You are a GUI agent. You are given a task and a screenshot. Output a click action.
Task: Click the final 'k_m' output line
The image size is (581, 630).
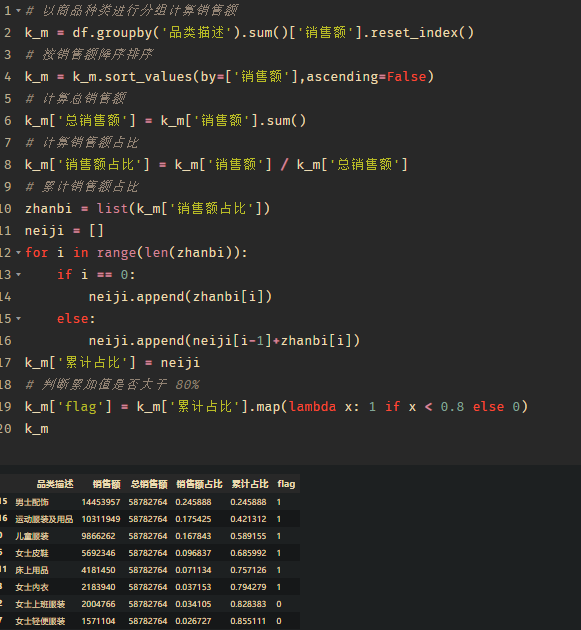click(37, 429)
